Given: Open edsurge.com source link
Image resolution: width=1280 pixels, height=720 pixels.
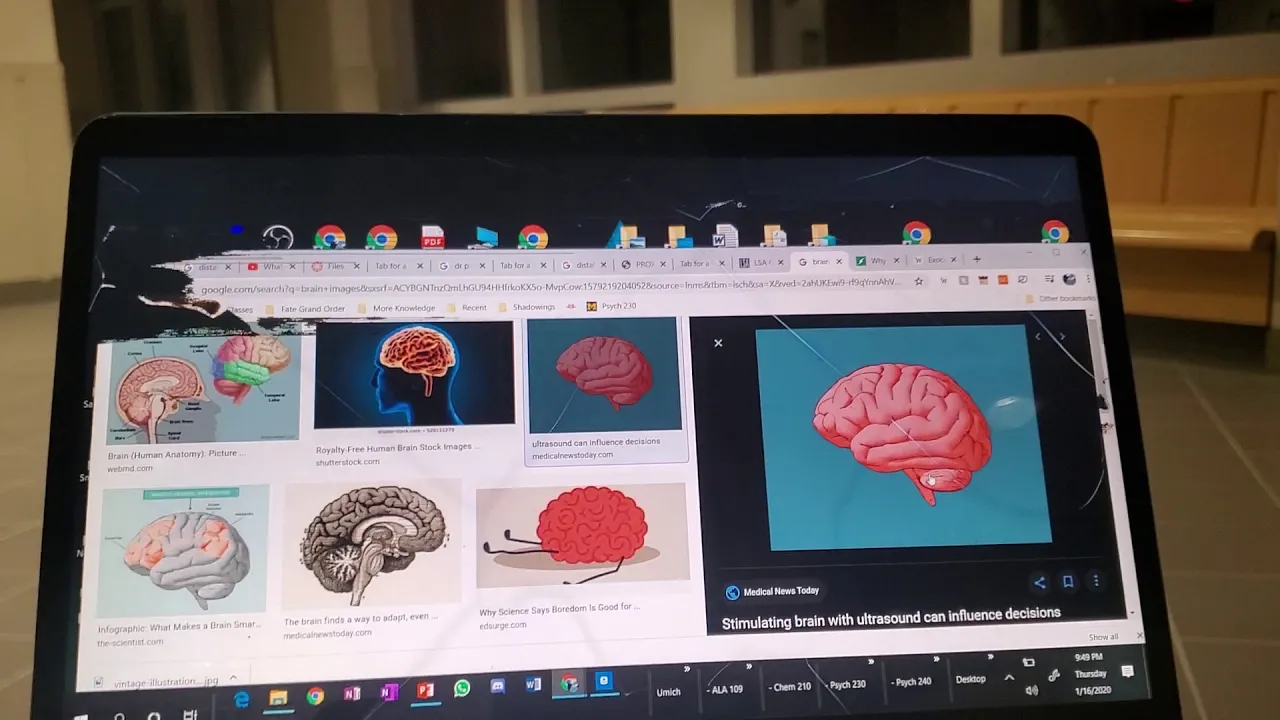Looking at the screenshot, I should click(x=502, y=625).
